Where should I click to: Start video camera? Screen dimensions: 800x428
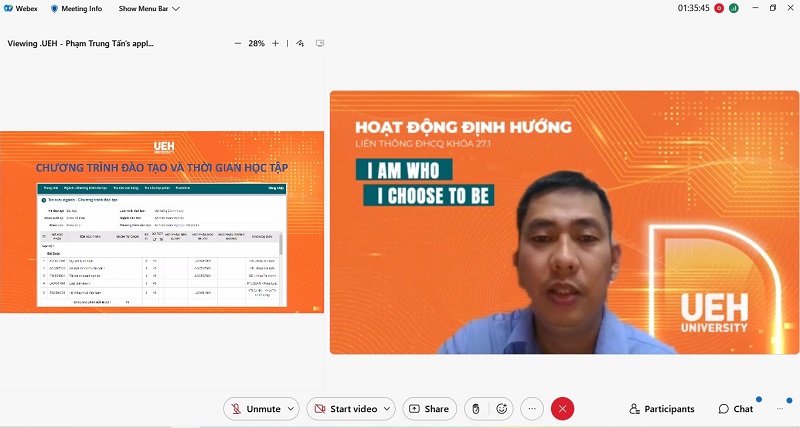(x=345, y=409)
